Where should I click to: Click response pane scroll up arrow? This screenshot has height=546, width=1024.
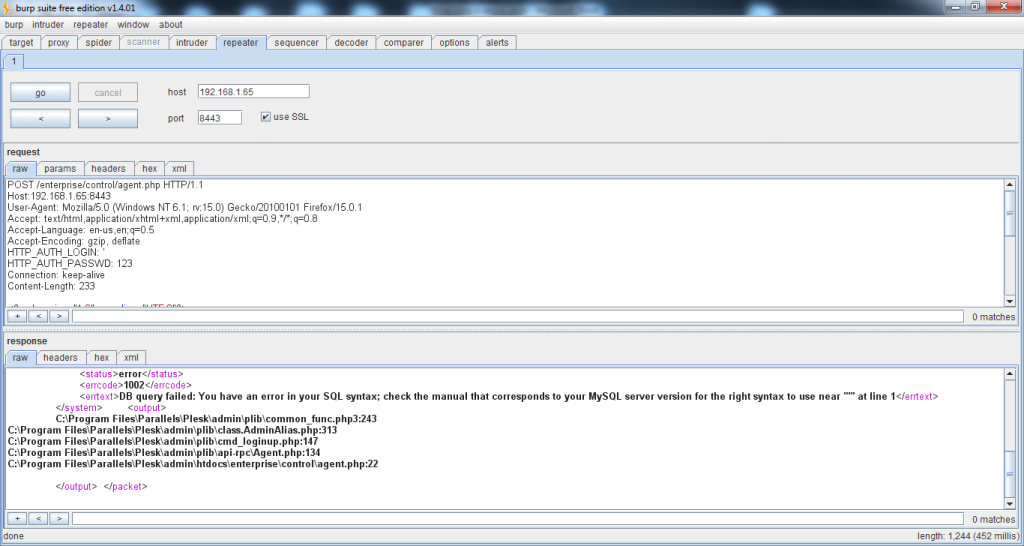pyautogui.click(x=1010, y=374)
